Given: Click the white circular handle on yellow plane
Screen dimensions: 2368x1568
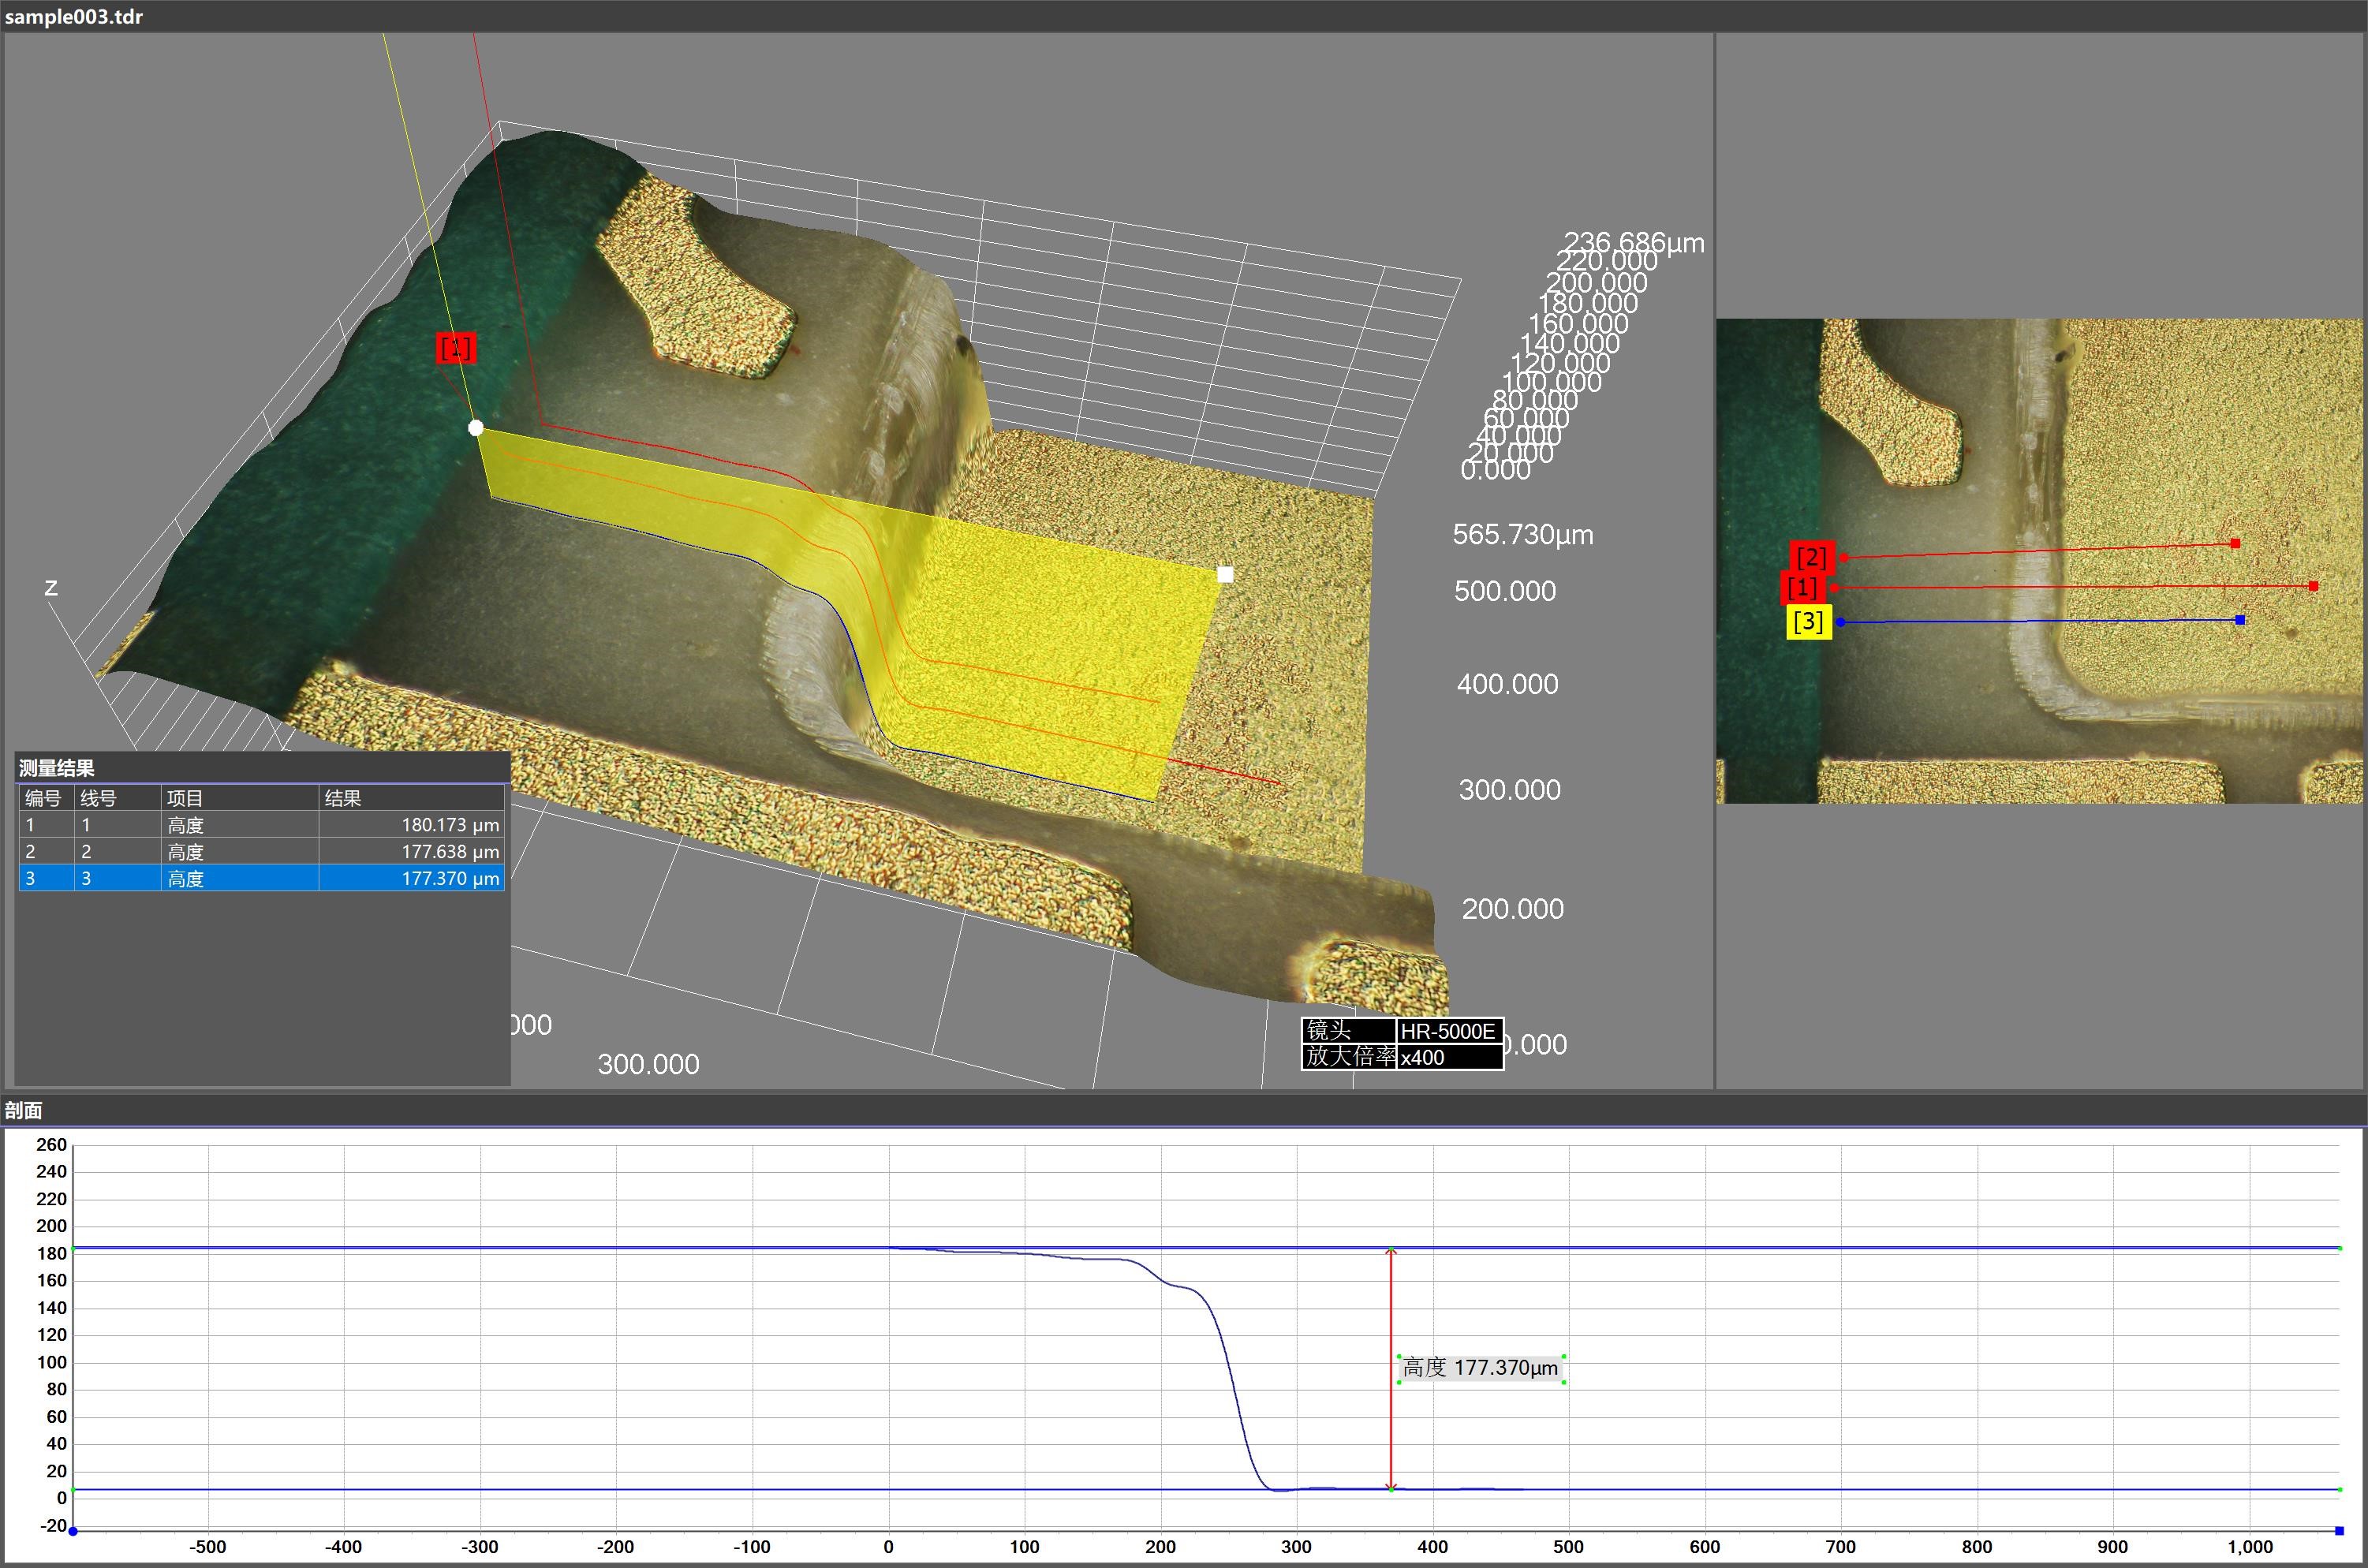Looking at the screenshot, I should (x=476, y=428).
